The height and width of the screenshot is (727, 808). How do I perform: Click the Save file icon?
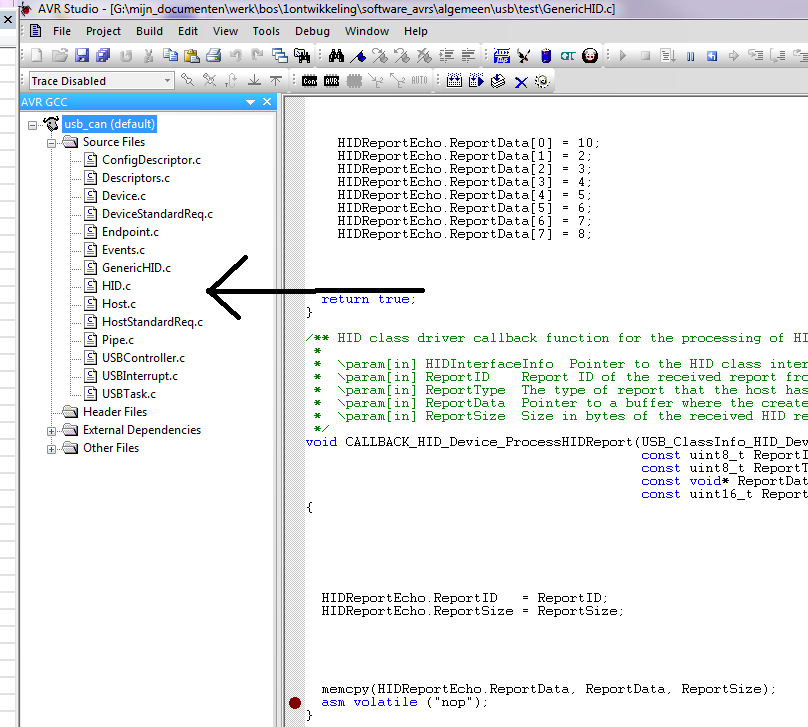tap(82, 56)
